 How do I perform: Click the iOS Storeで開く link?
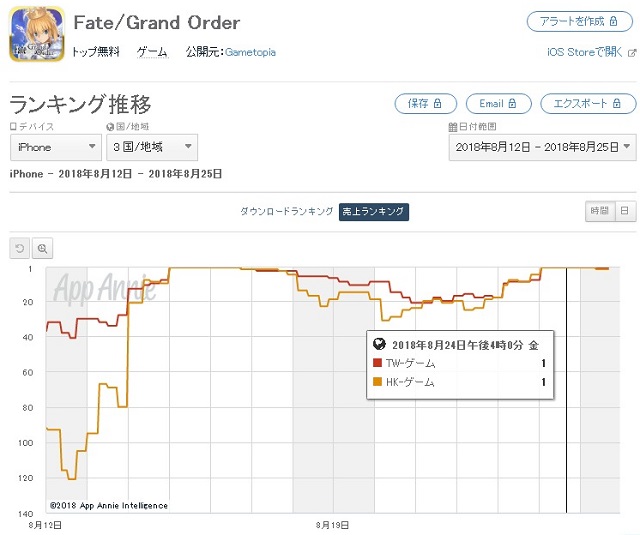coord(585,52)
